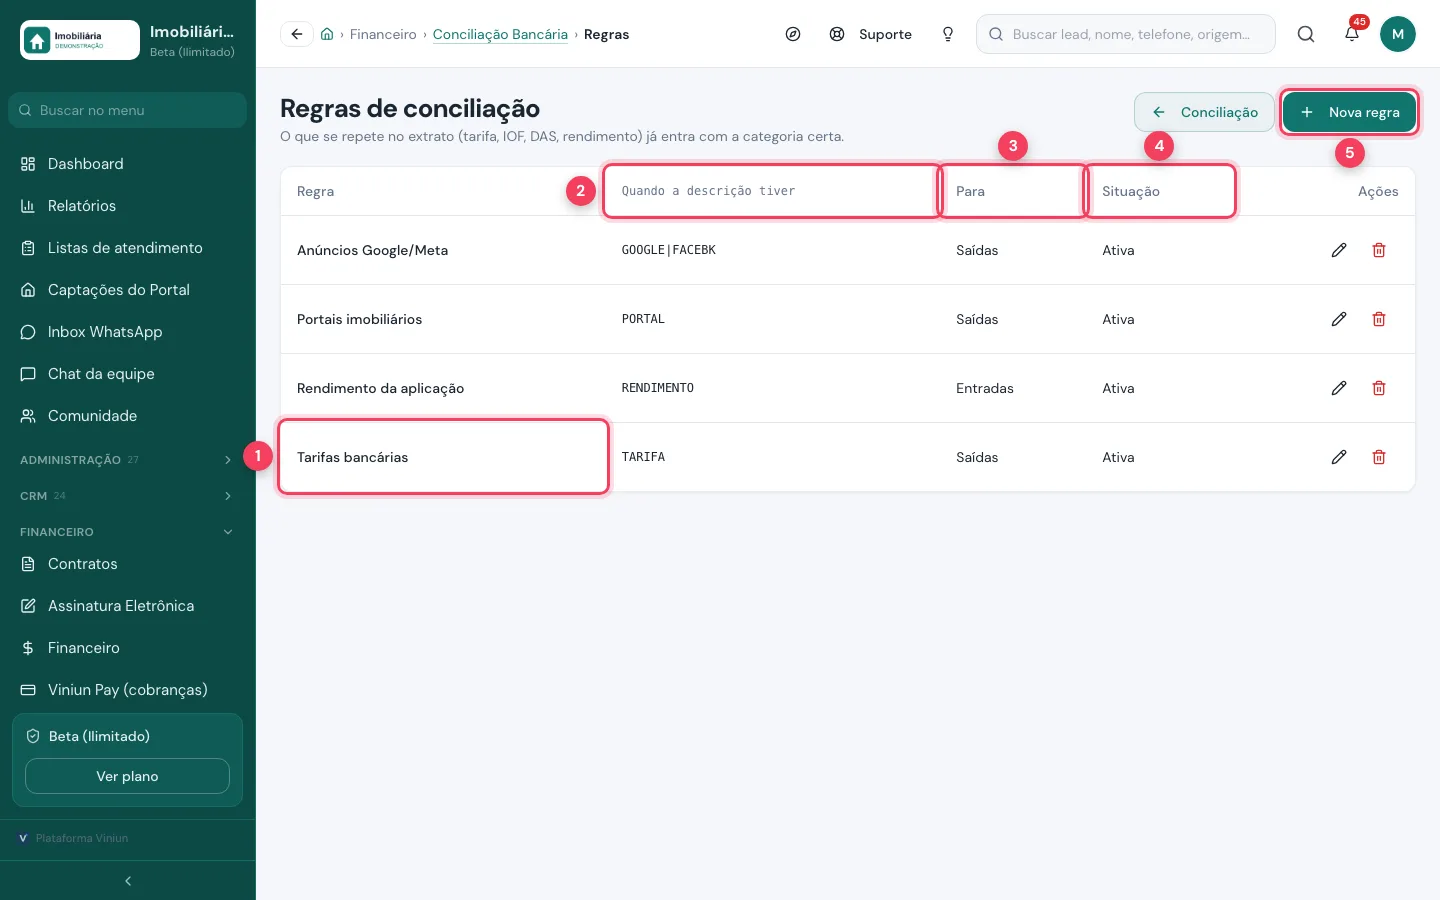
Task: Click the lightbulb tips icon
Action: pos(948,34)
